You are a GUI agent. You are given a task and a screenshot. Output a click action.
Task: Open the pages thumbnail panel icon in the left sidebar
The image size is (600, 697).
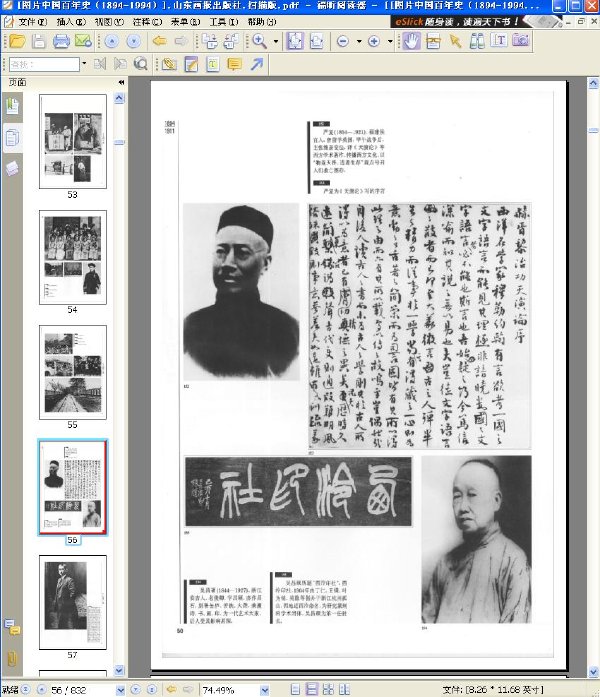coord(12,138)
